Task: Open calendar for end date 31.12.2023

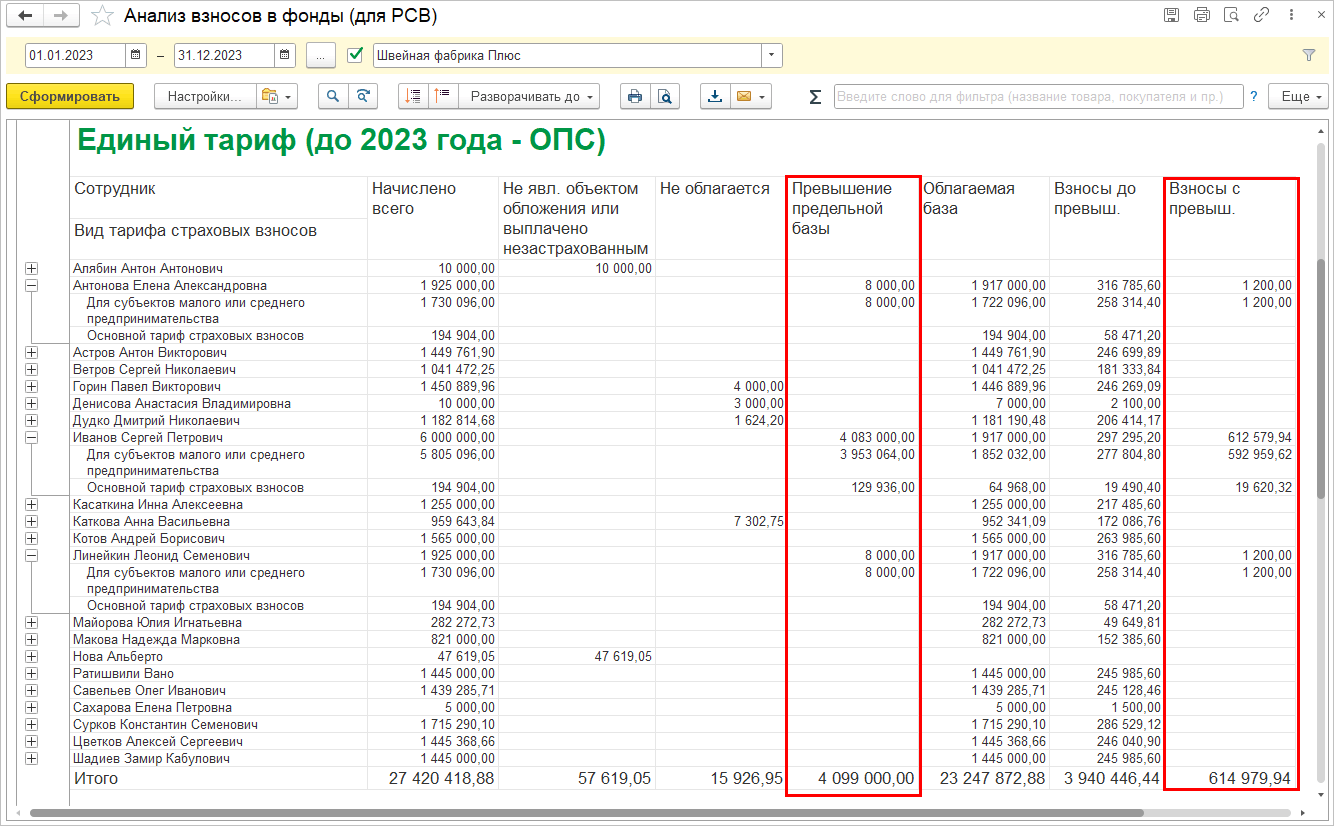Action: 285,55
